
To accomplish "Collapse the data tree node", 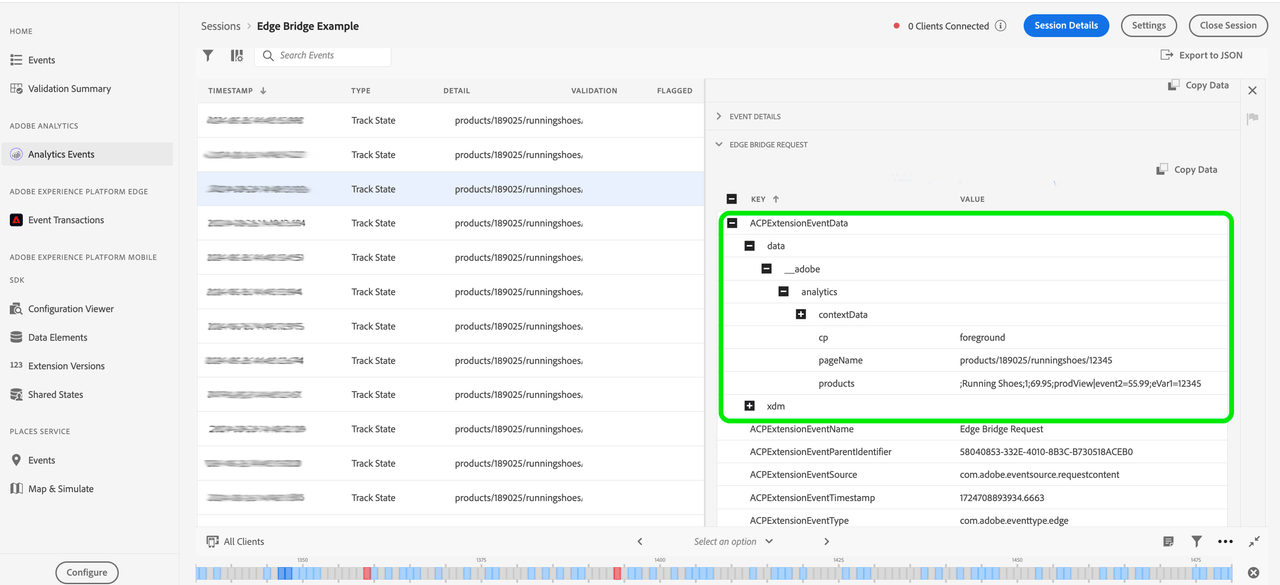I will (749, 246).
